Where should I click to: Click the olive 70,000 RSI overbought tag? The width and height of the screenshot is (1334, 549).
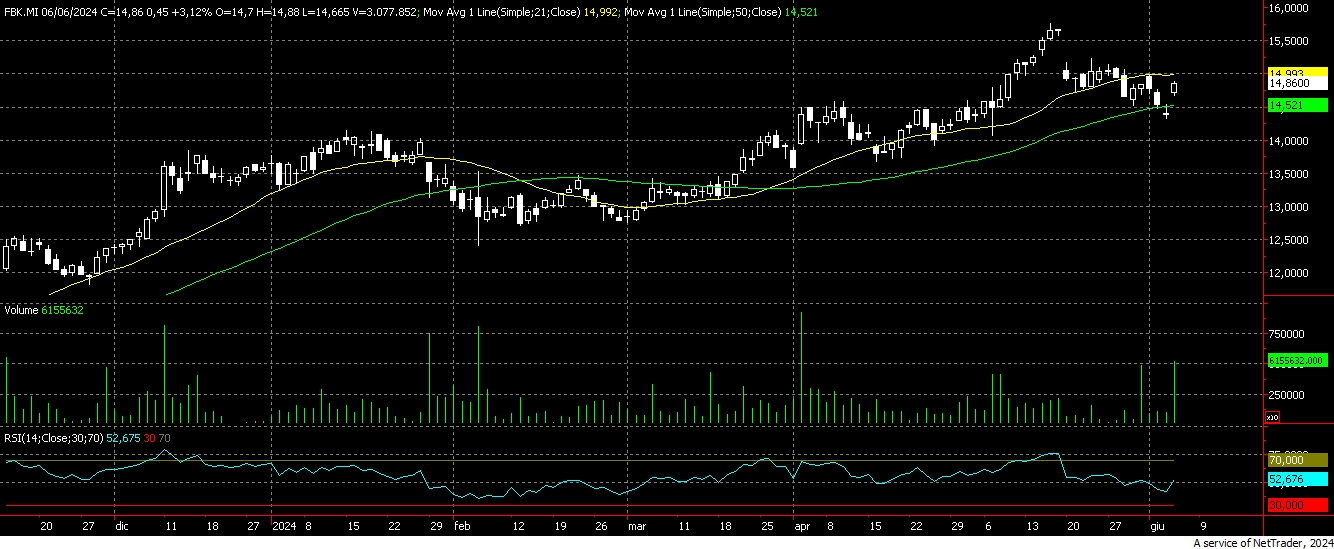pyautogui.click(x=1297, y=460)
